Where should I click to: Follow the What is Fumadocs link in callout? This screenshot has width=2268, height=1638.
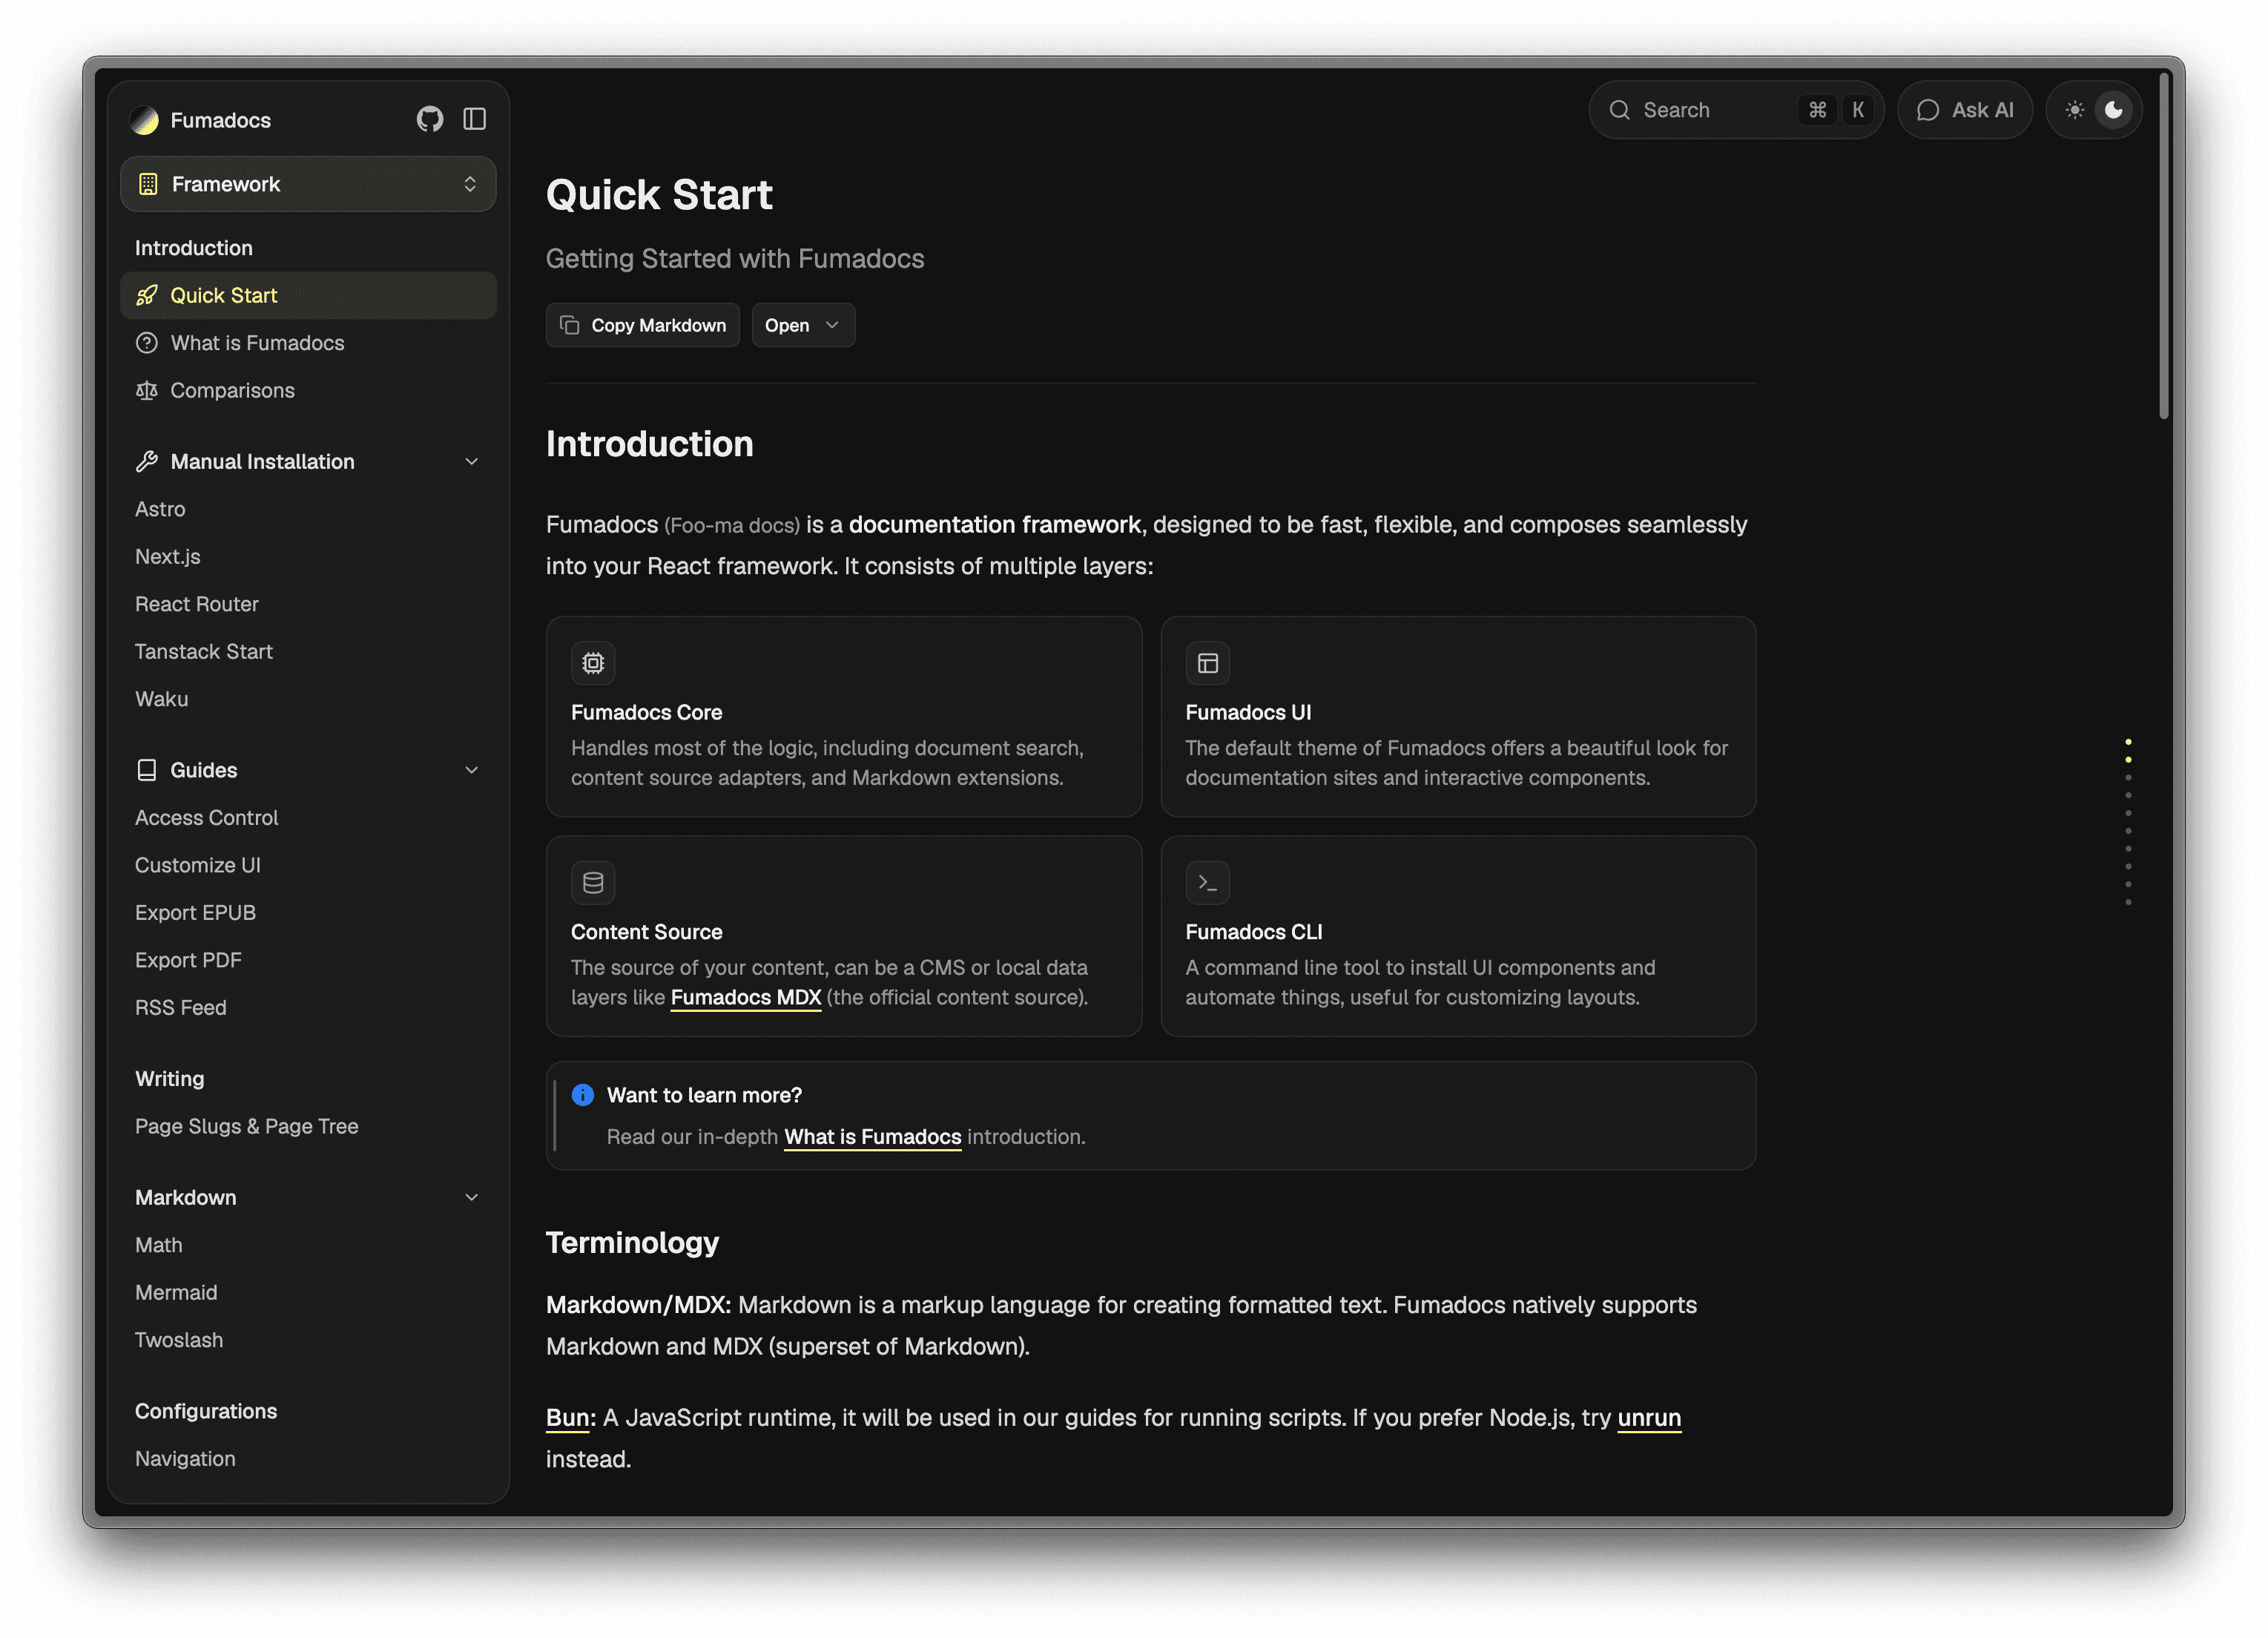click(x=873, y=1137)
